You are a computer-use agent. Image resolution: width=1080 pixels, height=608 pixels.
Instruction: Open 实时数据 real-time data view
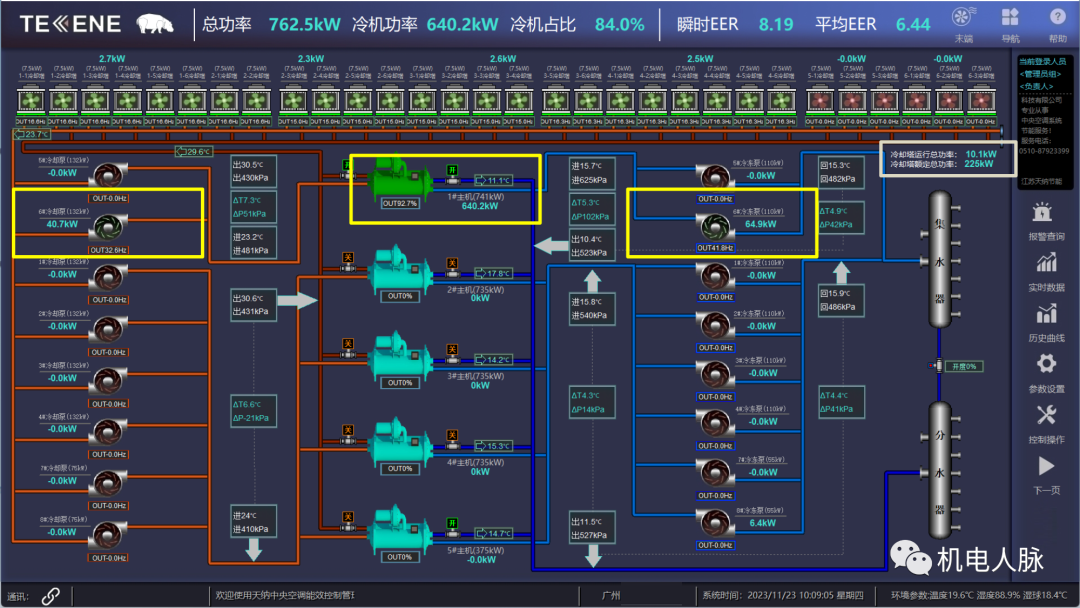(x=1046, y=271)
